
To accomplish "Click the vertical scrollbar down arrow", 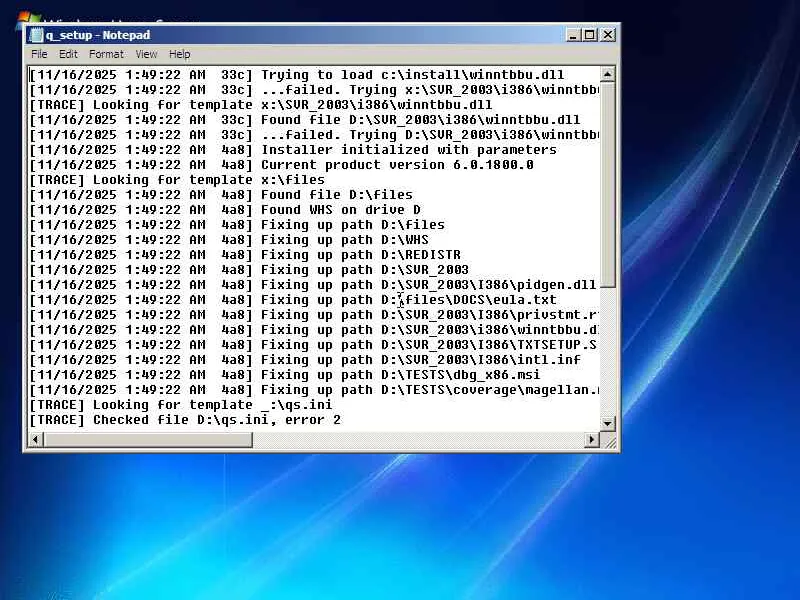I will coord(607,423).
